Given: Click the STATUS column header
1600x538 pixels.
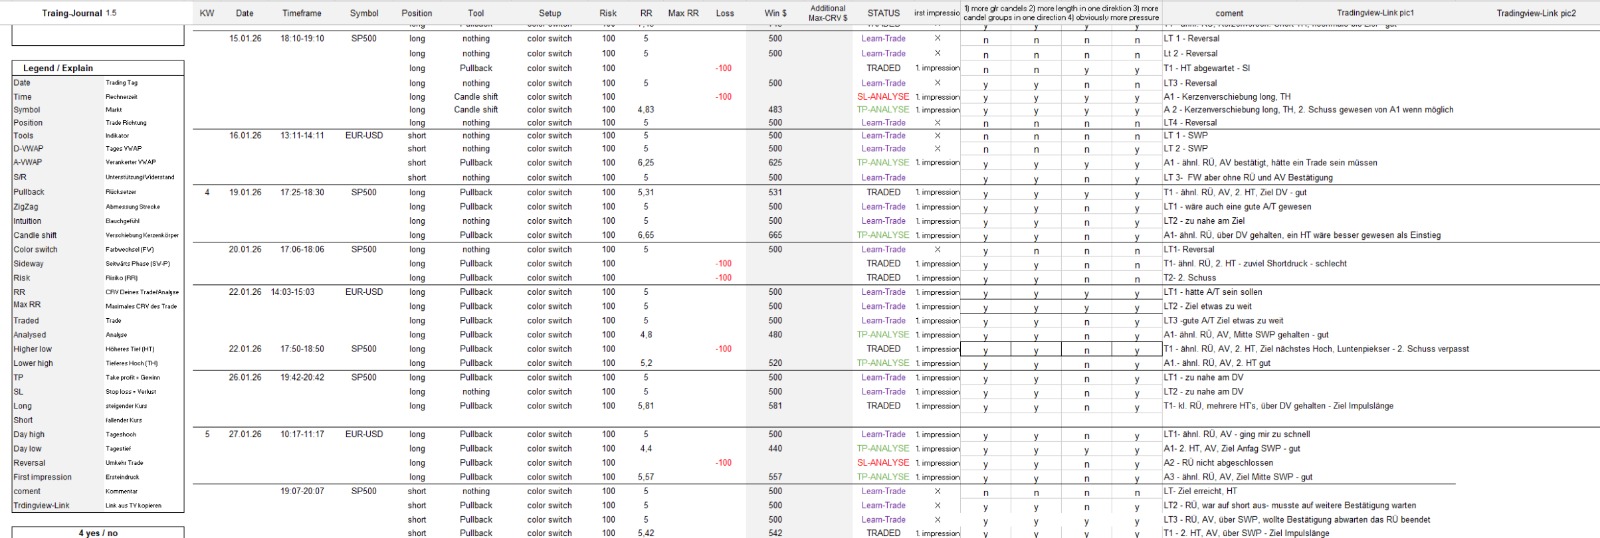Looking at the screenshot, I should [x=883, y=13].
